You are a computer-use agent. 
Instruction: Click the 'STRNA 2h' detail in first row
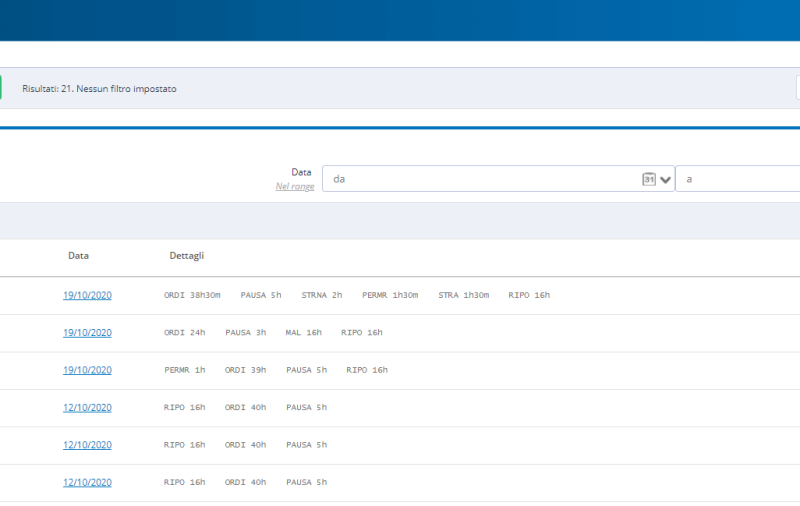click(x=321, y=295)
